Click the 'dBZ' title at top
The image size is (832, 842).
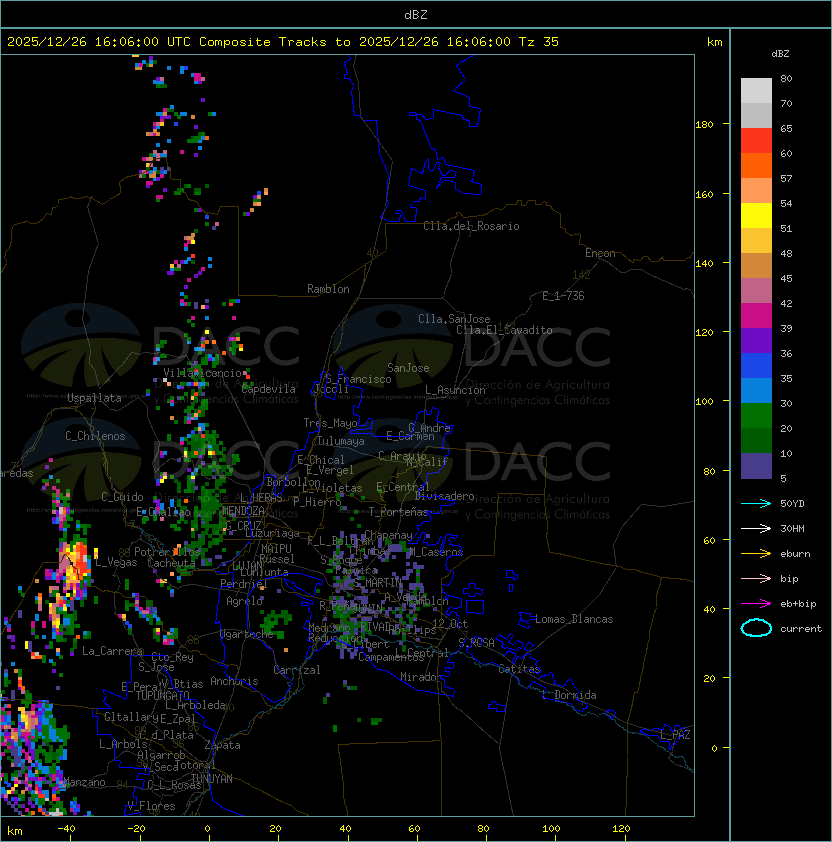coord(416,14)
